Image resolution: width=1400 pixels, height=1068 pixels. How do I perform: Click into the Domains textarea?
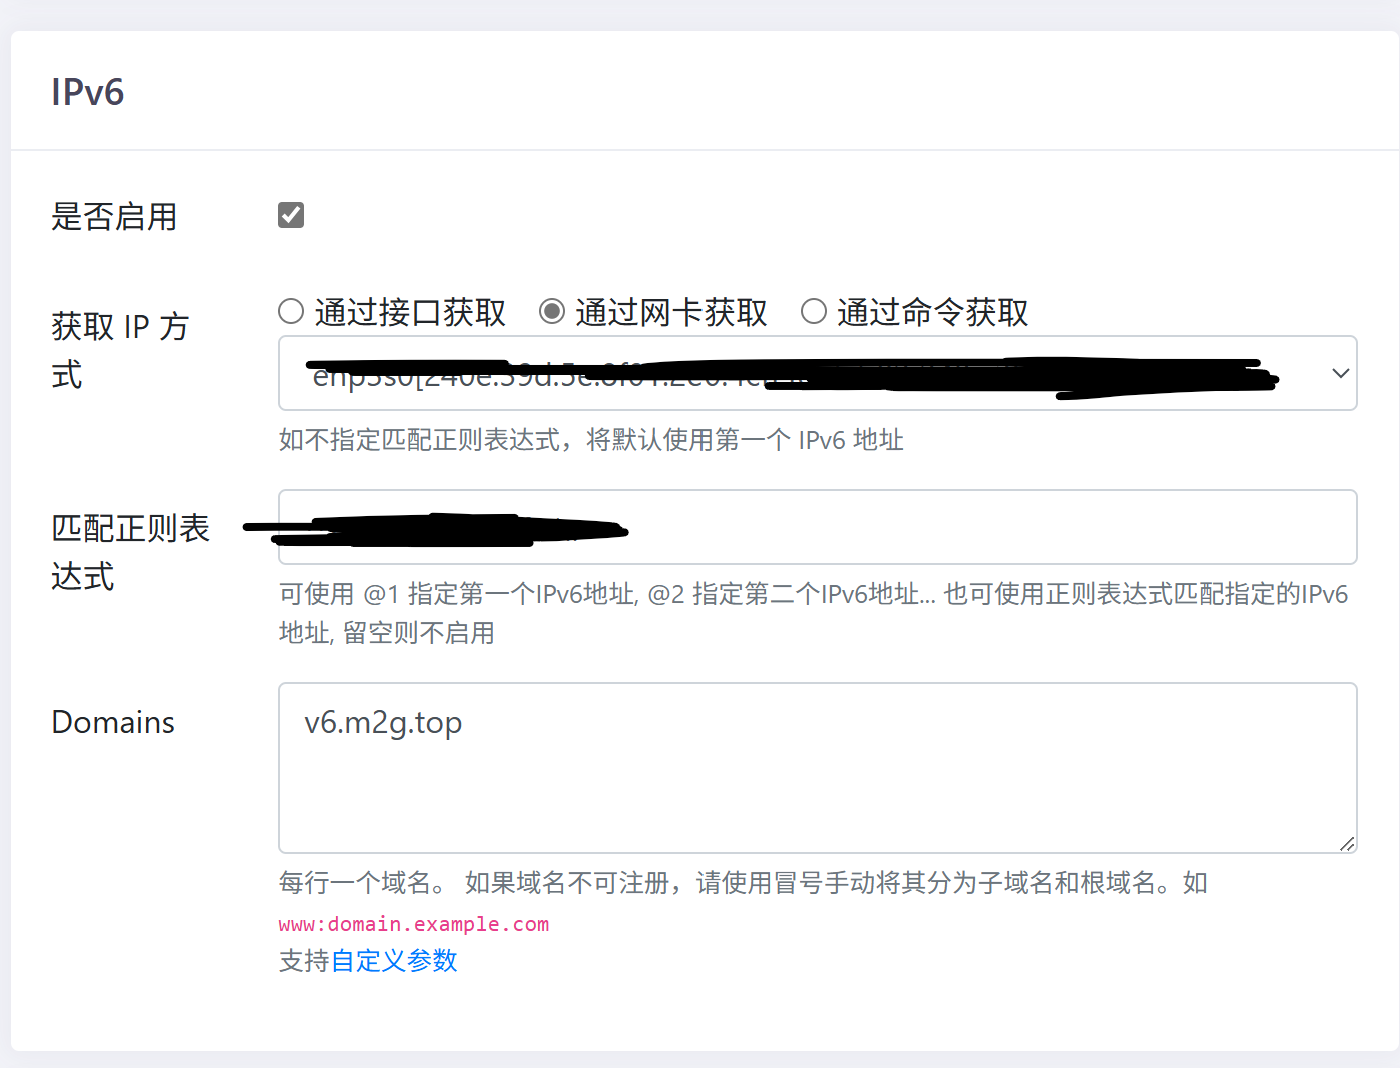[817, 768]
